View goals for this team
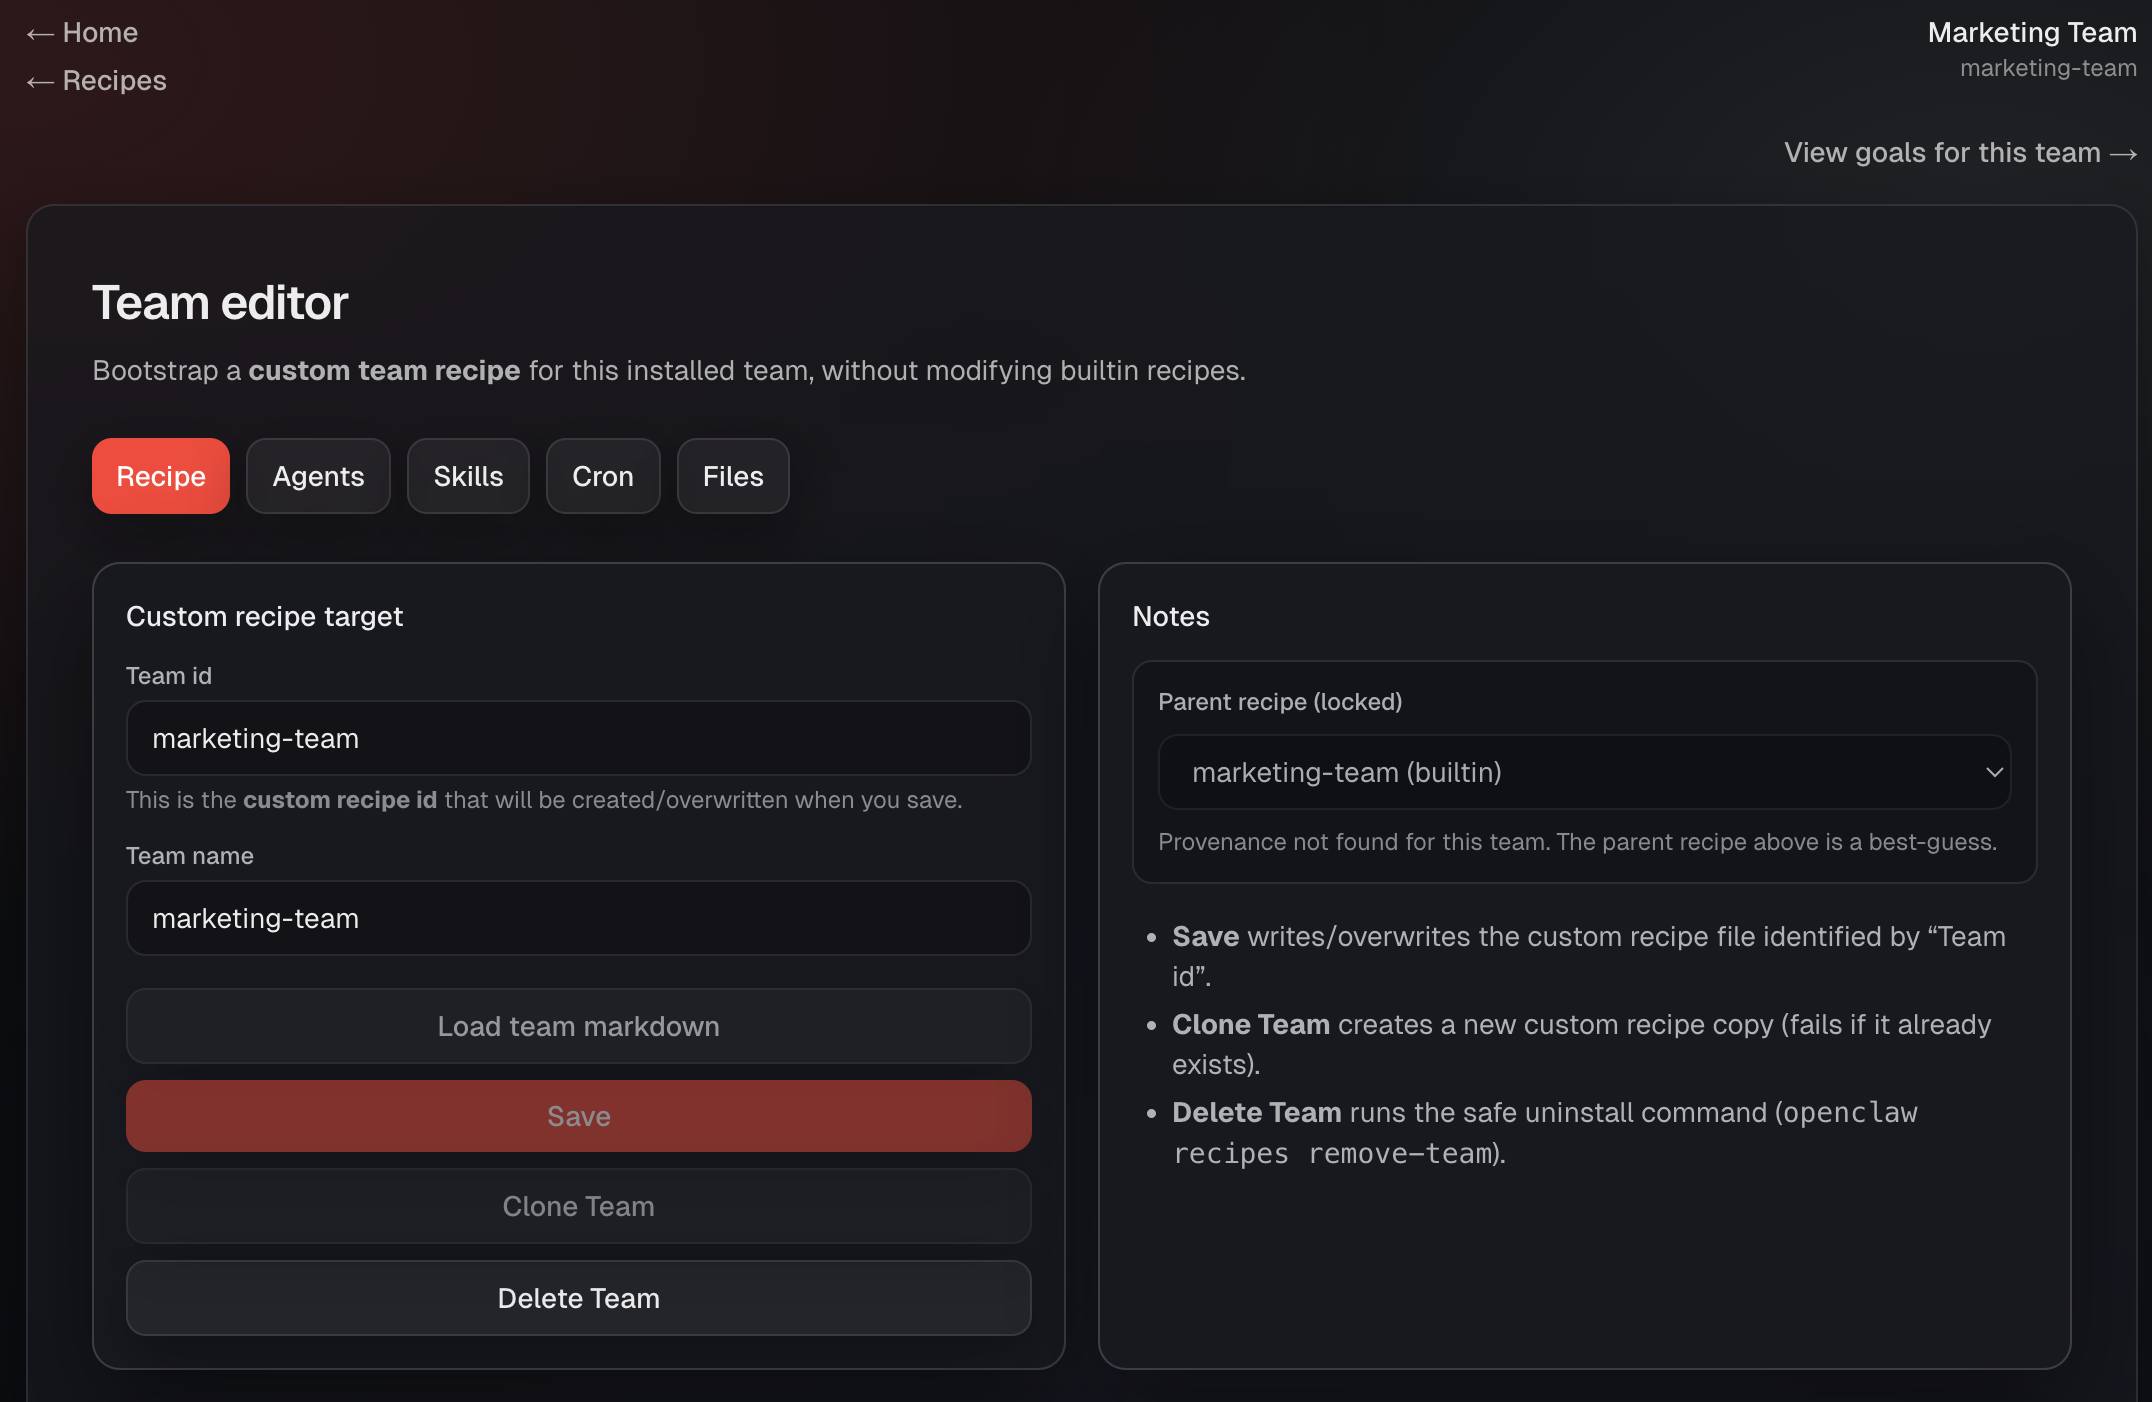Viewport: 2152px width, 1402px height. (1960, 152)
